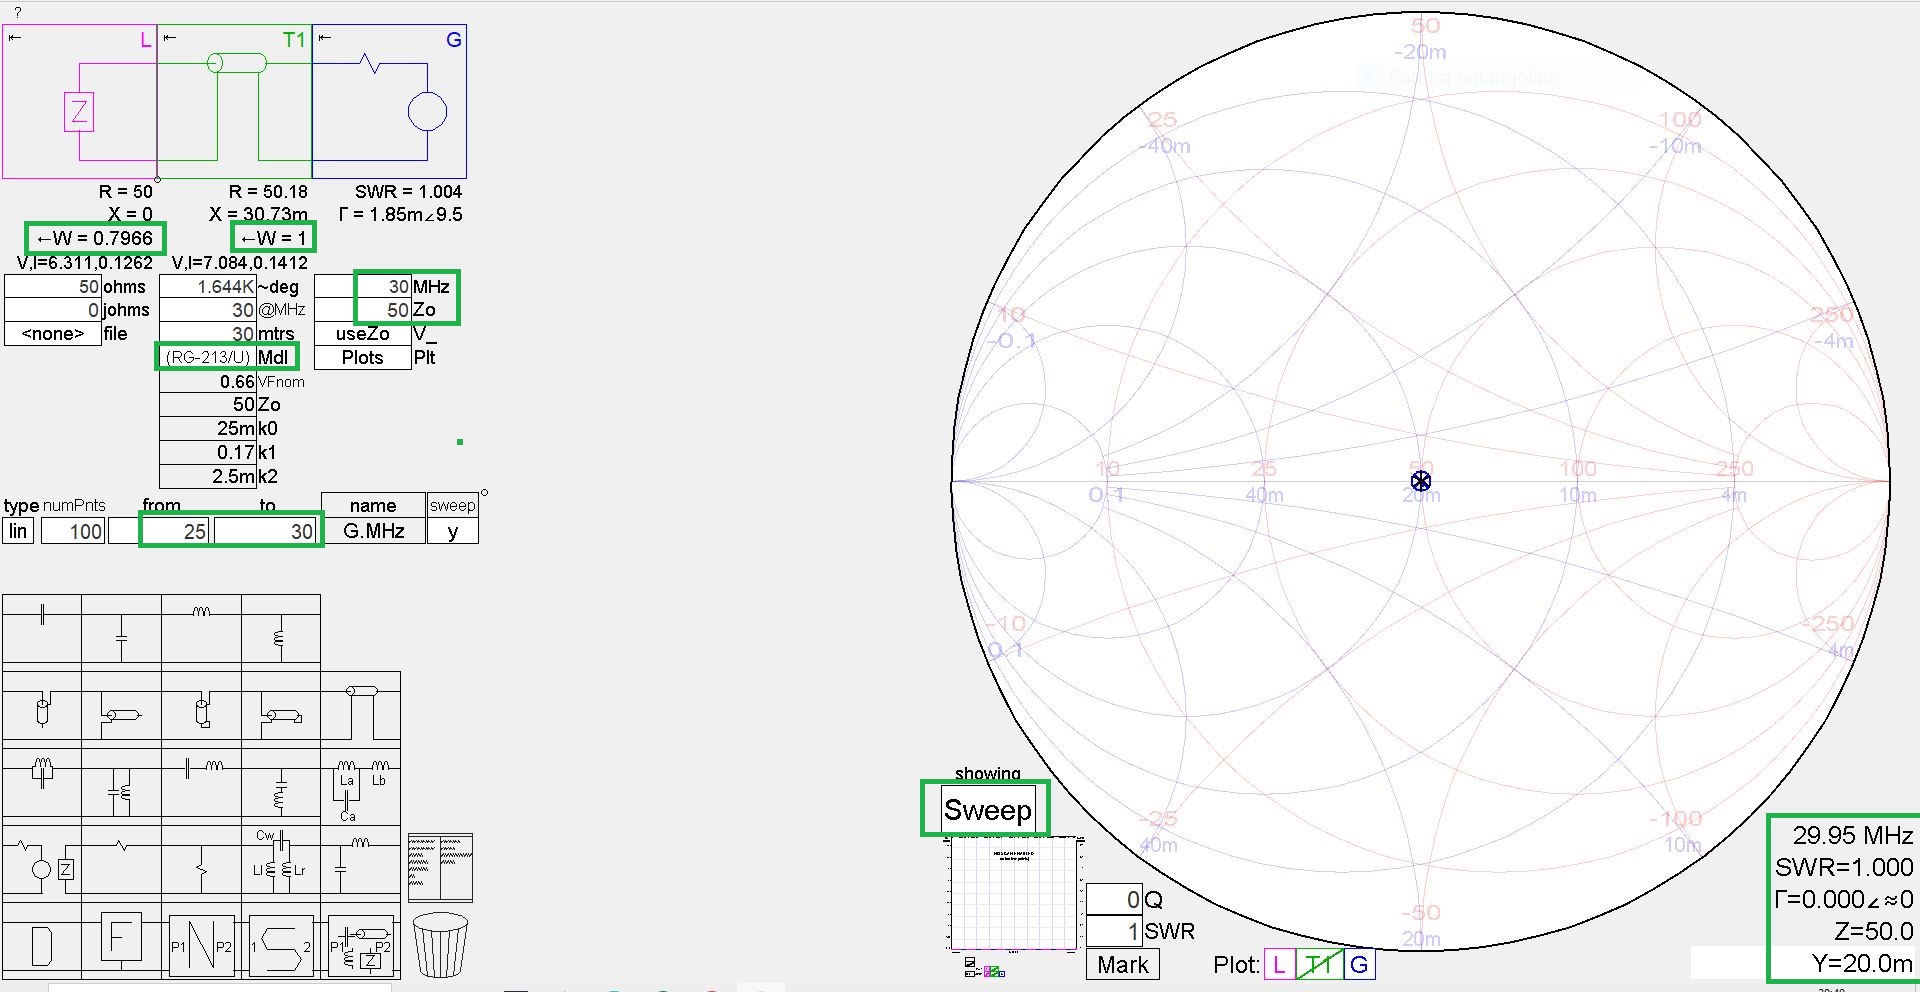
Task: Select the G generator block in schematic
Action: pyautogui.click(x=390, y=101)
